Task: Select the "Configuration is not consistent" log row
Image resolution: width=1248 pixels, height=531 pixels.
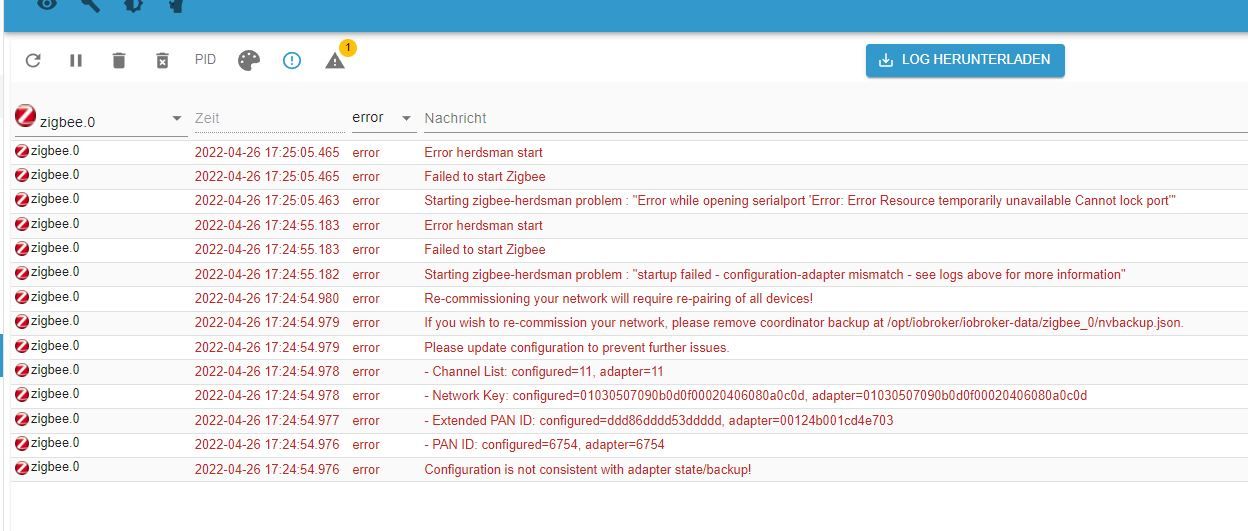Action: coord(587,469)
